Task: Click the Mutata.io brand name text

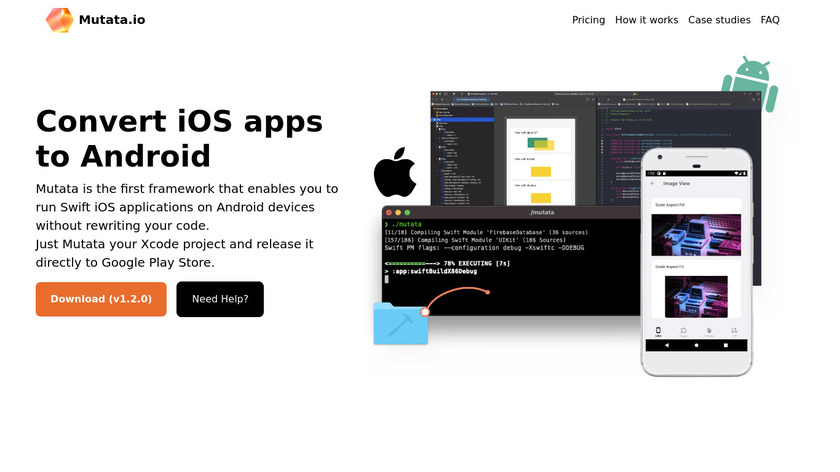Action: coord(112,20)
